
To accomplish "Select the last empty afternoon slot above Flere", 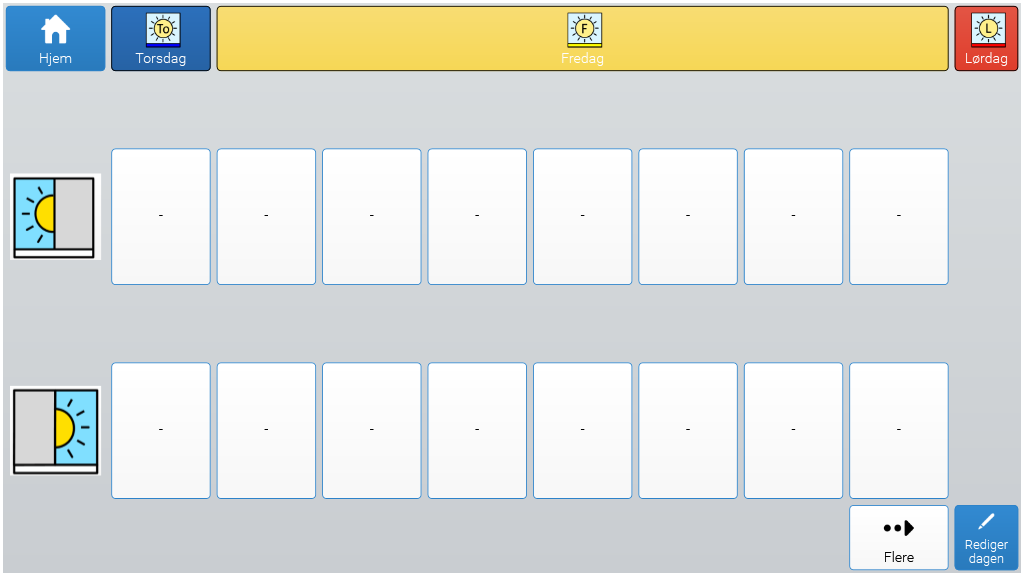I will pos(899,430).
